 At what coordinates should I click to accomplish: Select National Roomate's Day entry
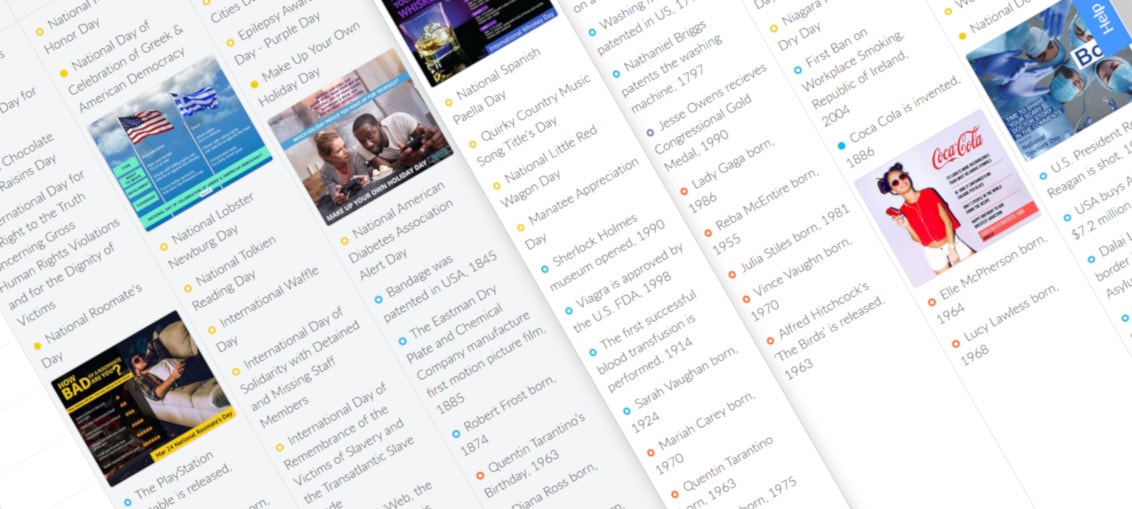(88, 324)
